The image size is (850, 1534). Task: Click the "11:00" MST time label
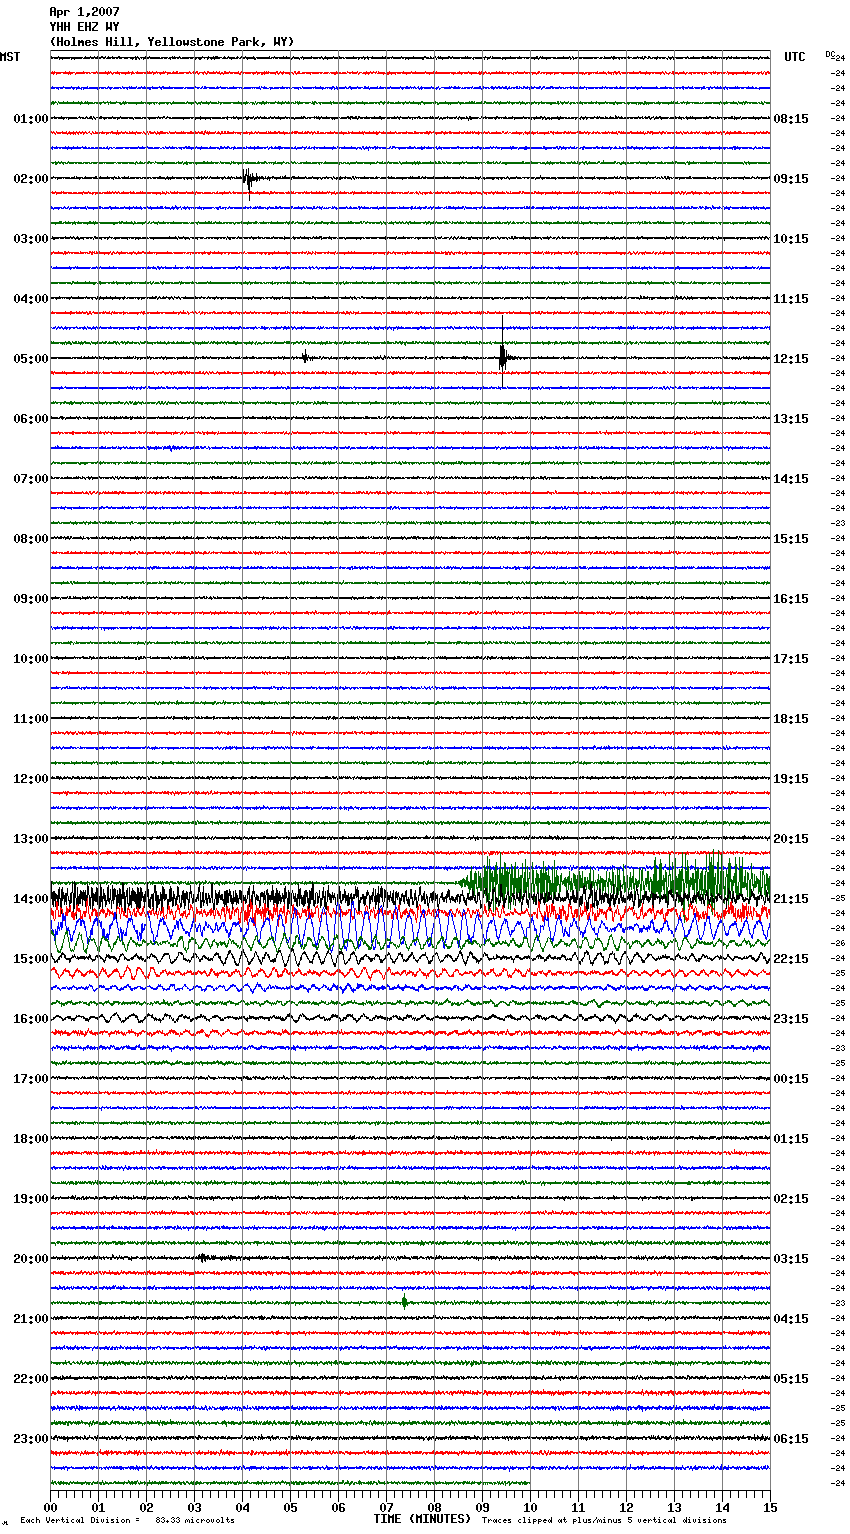pos(31,719)
